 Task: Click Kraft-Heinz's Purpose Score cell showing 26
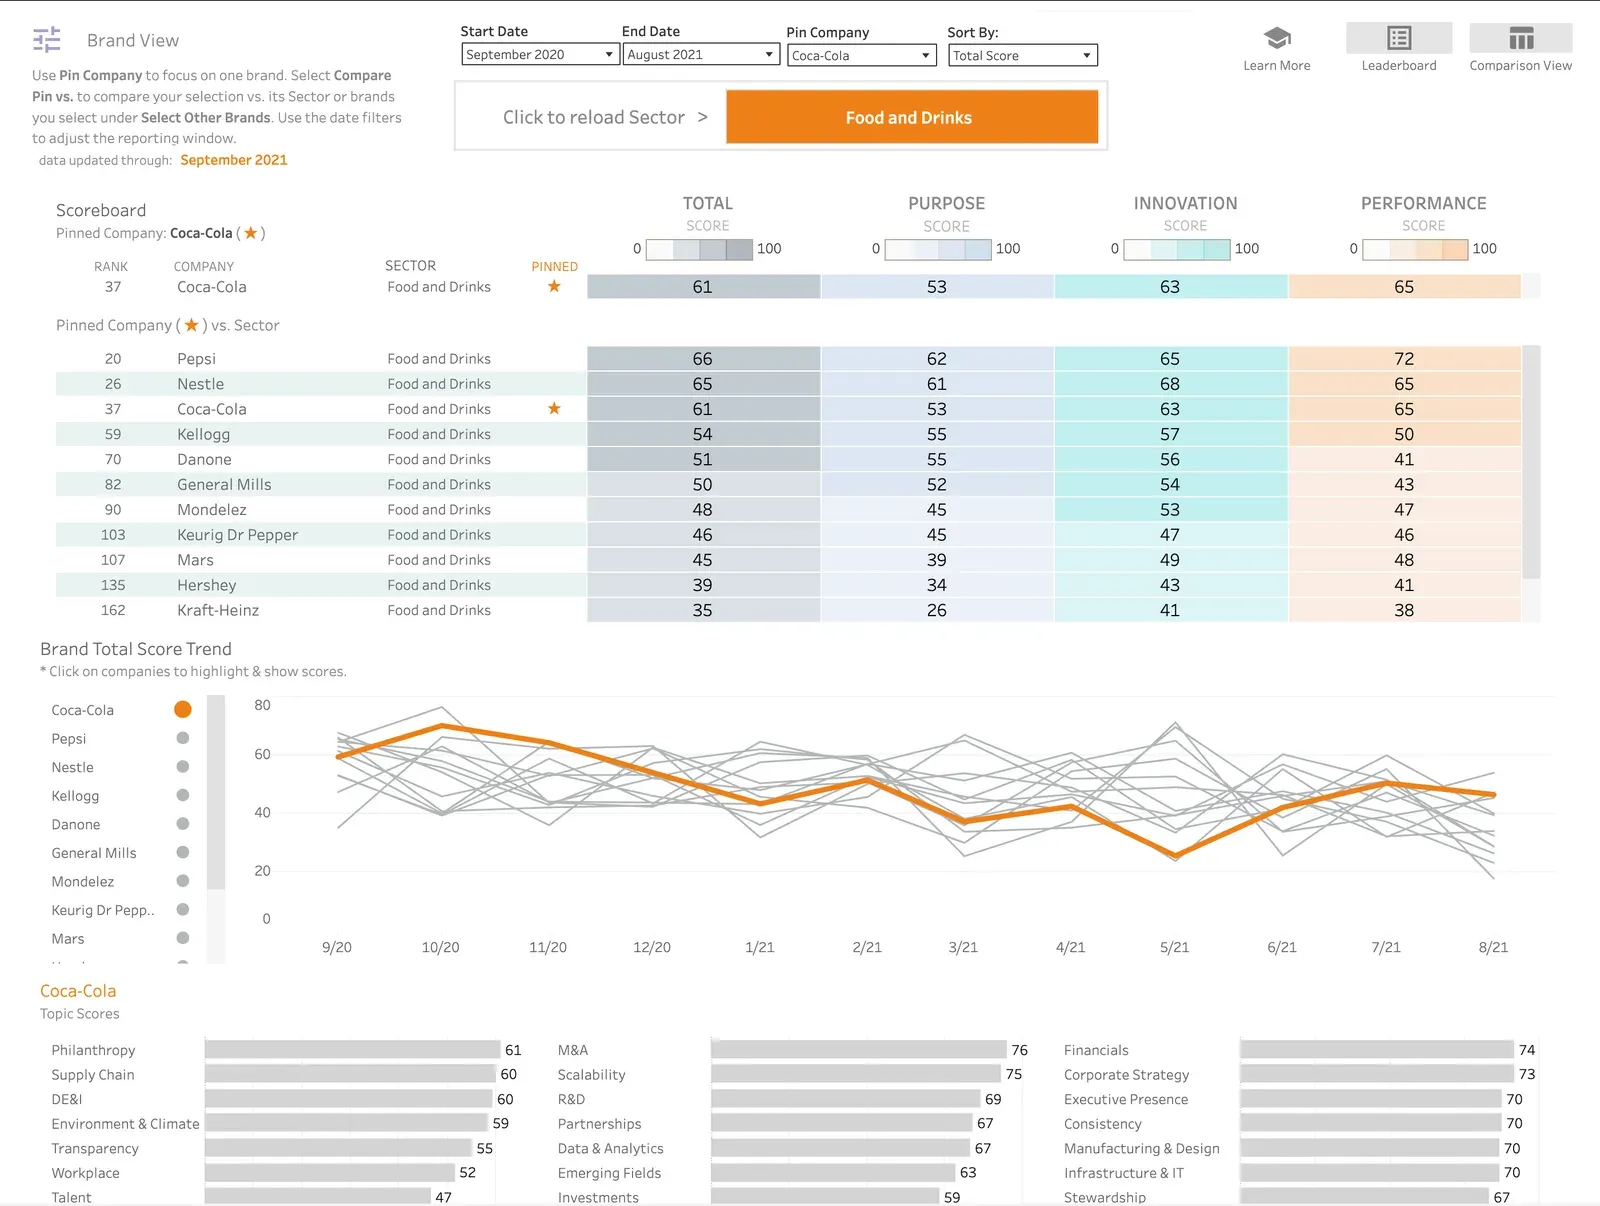(x=938, y=610)
